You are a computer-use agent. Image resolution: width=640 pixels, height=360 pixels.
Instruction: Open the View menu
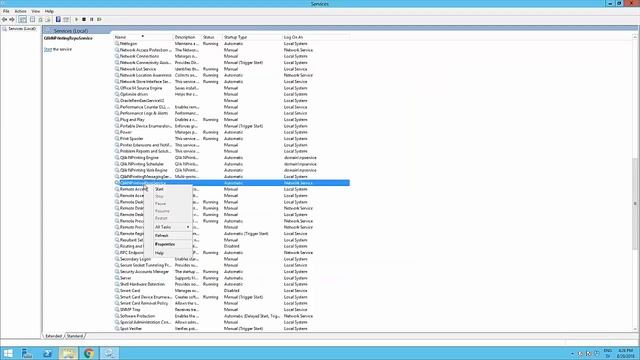[36, 11]
